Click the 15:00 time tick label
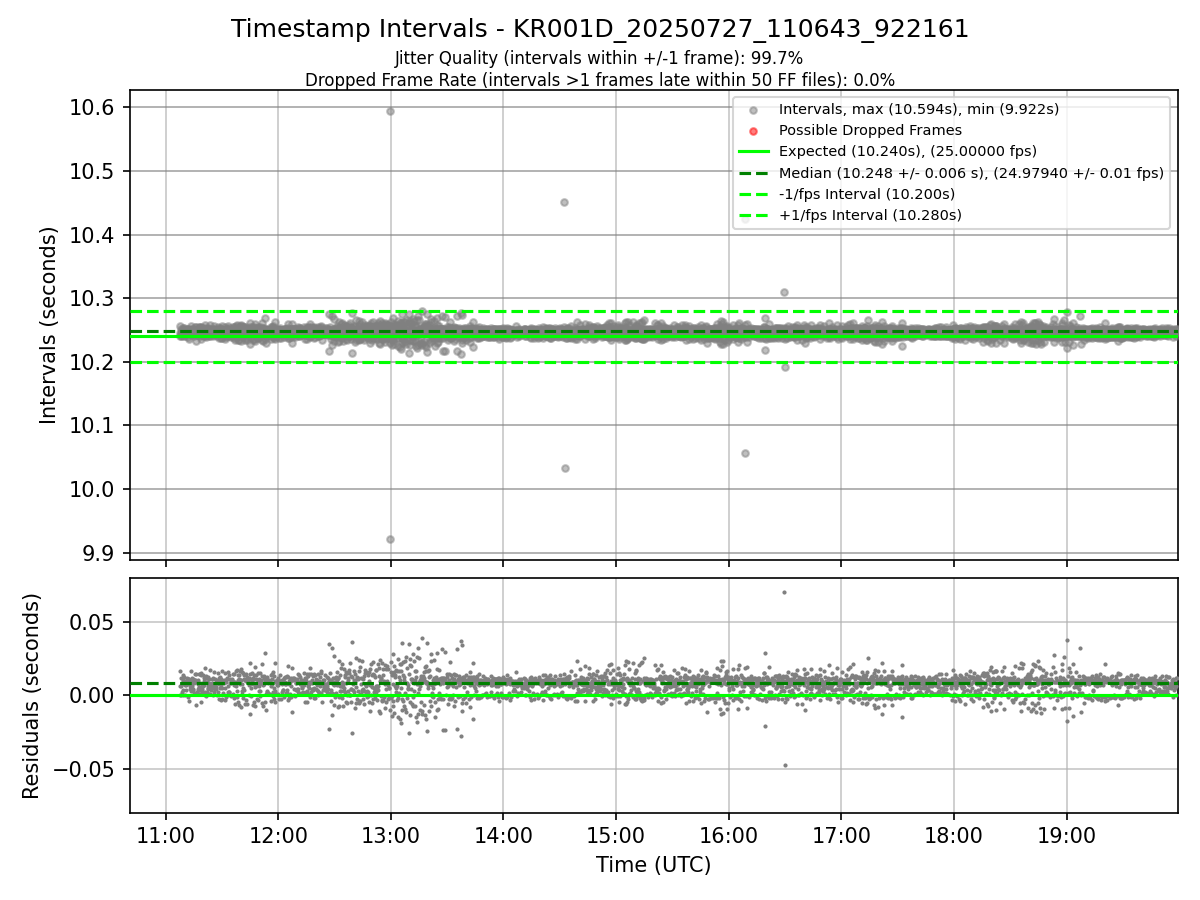 click(615, 835)
